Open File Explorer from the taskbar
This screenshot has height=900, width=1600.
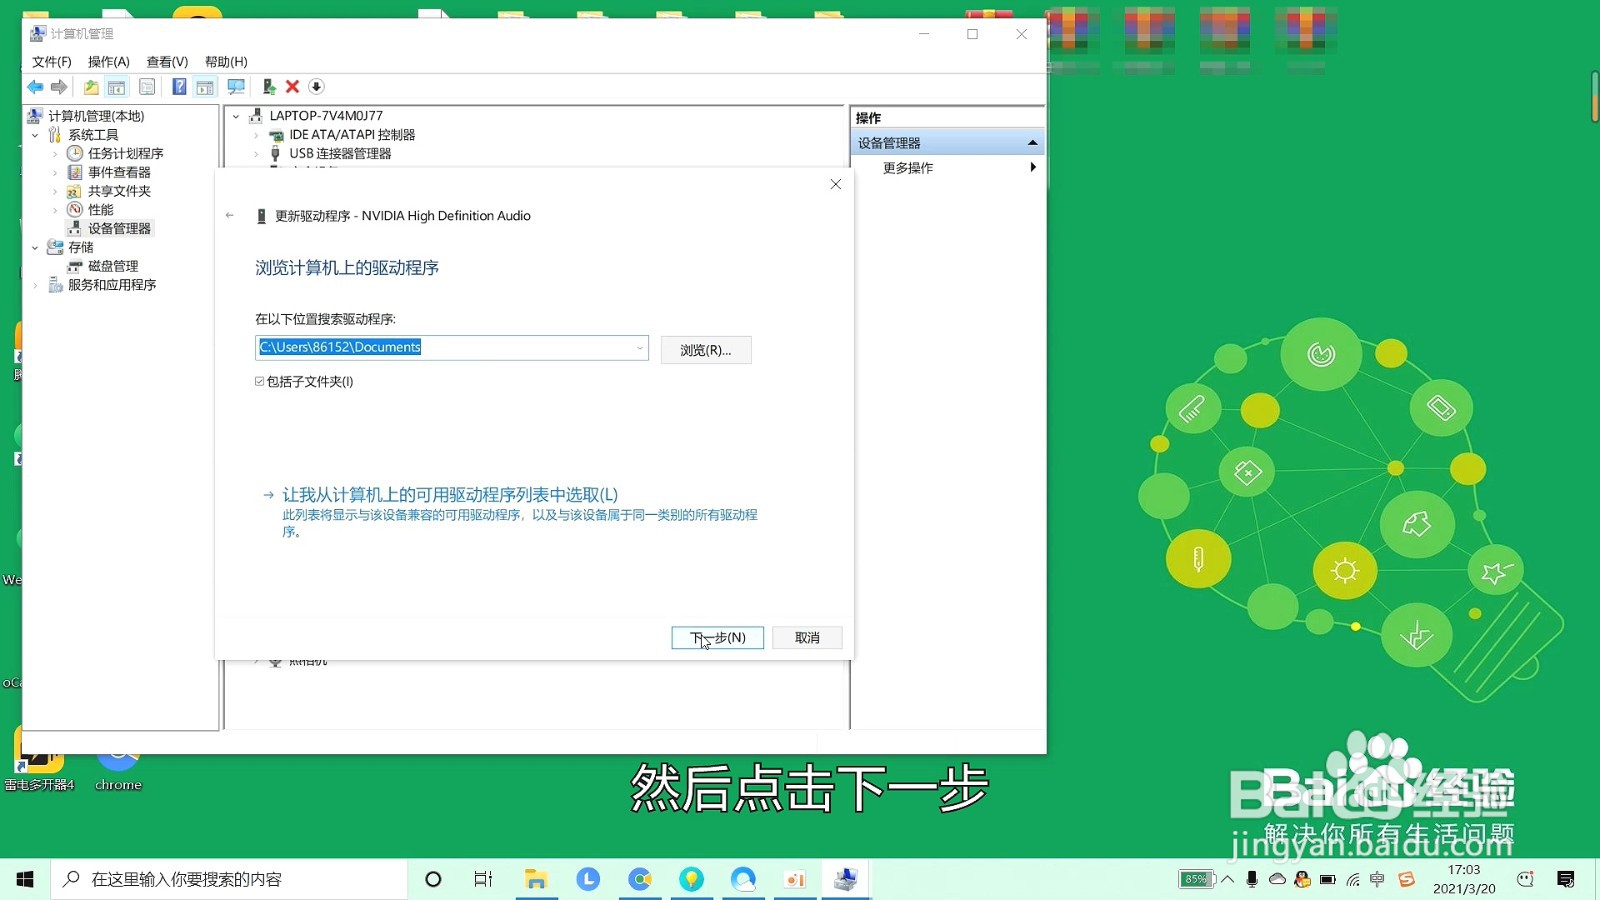tap(536, 879)
